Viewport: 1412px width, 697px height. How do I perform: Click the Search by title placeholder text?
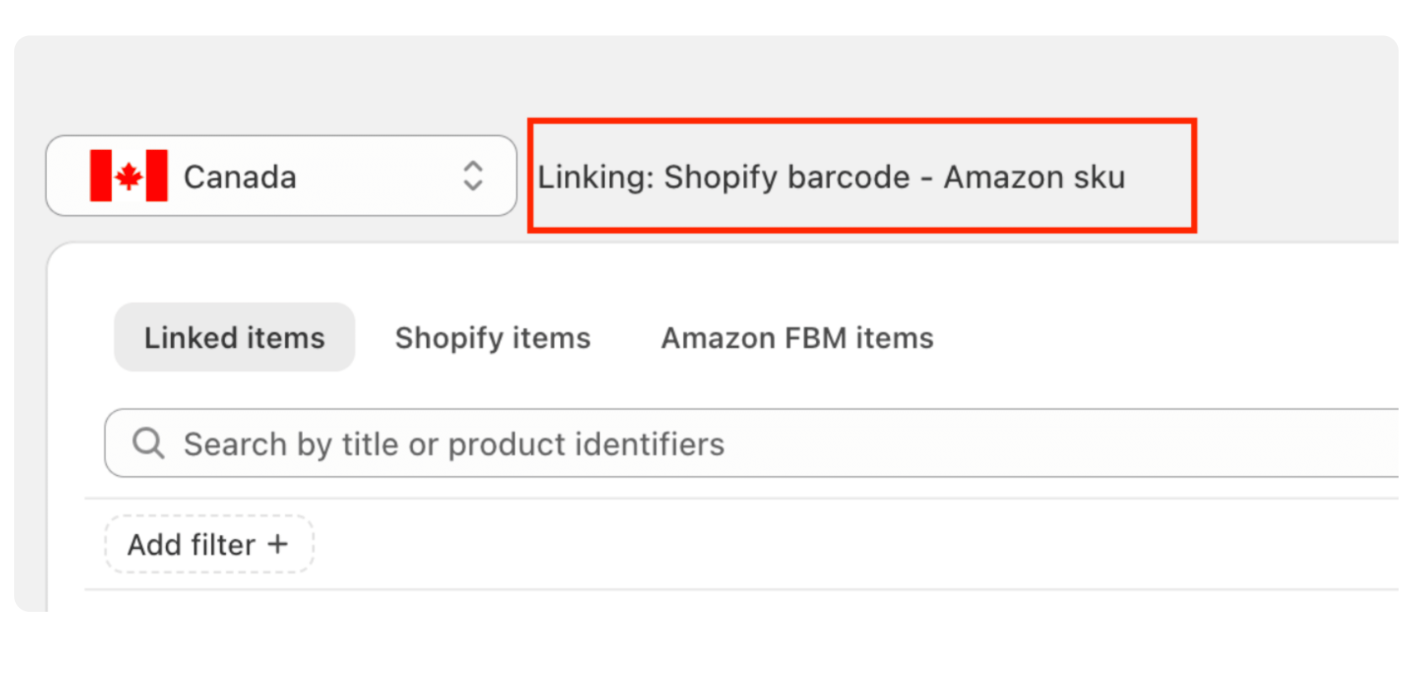pyautogui.click(x=453, y=444)
